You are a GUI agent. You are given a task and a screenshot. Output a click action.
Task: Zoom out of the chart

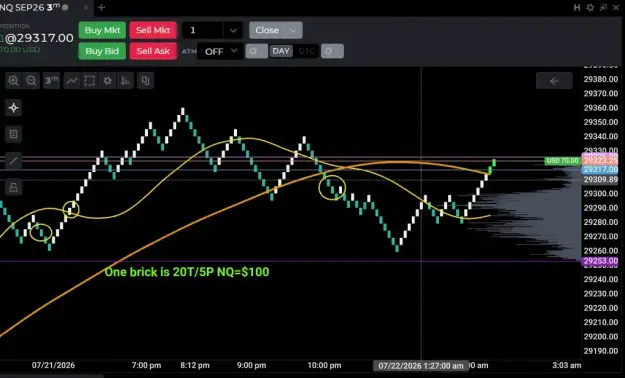(31, 81)
